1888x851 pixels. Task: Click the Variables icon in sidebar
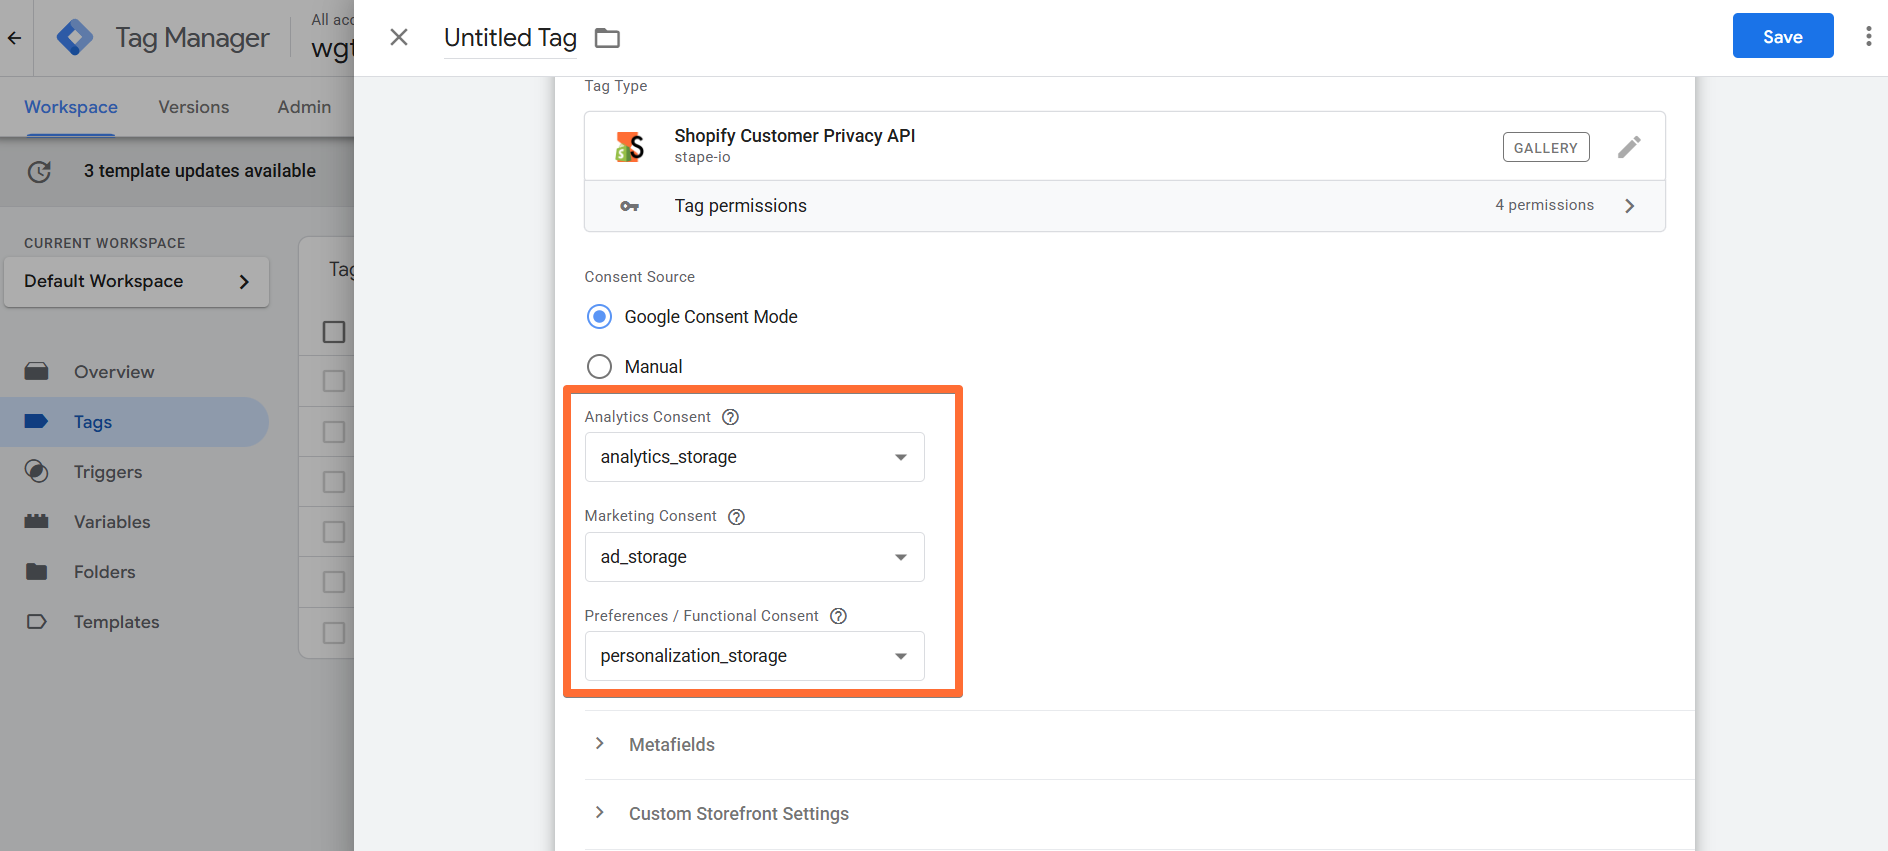(37, 522)
